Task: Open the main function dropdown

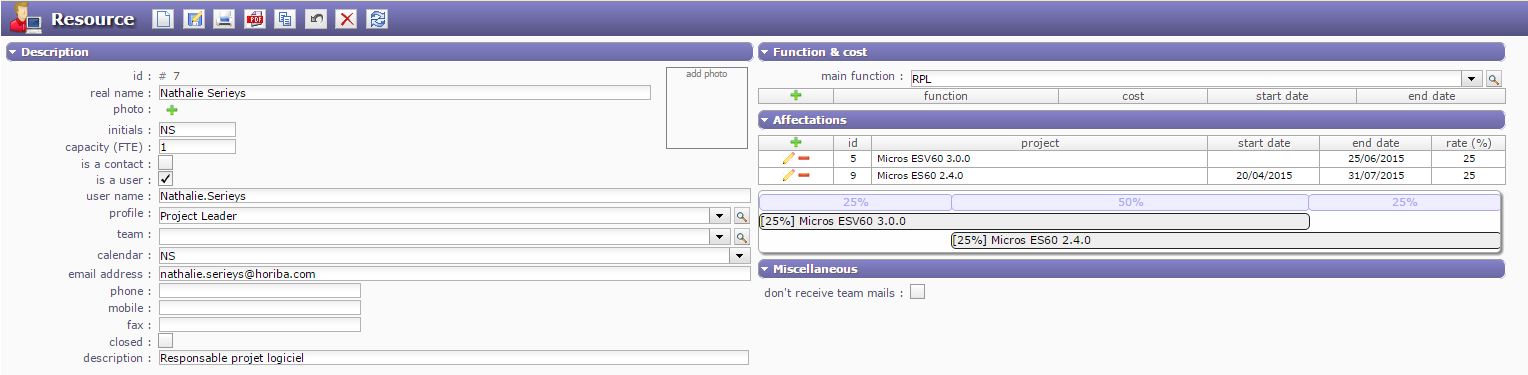Action: click(x=1472, y=78)
